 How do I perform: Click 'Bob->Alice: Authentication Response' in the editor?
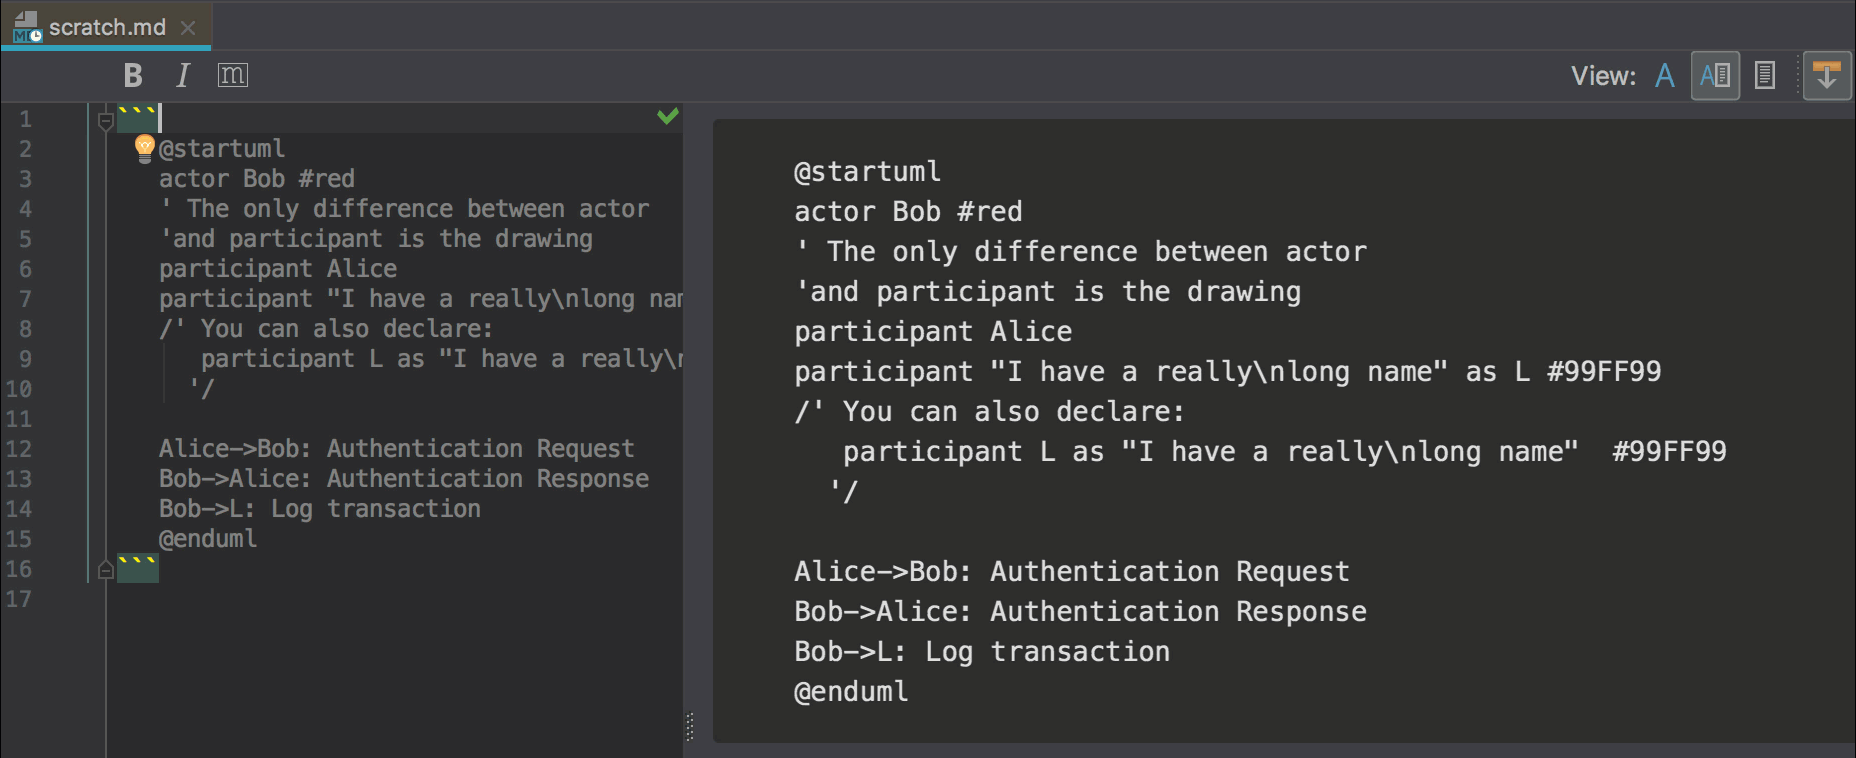pos(404,479)
